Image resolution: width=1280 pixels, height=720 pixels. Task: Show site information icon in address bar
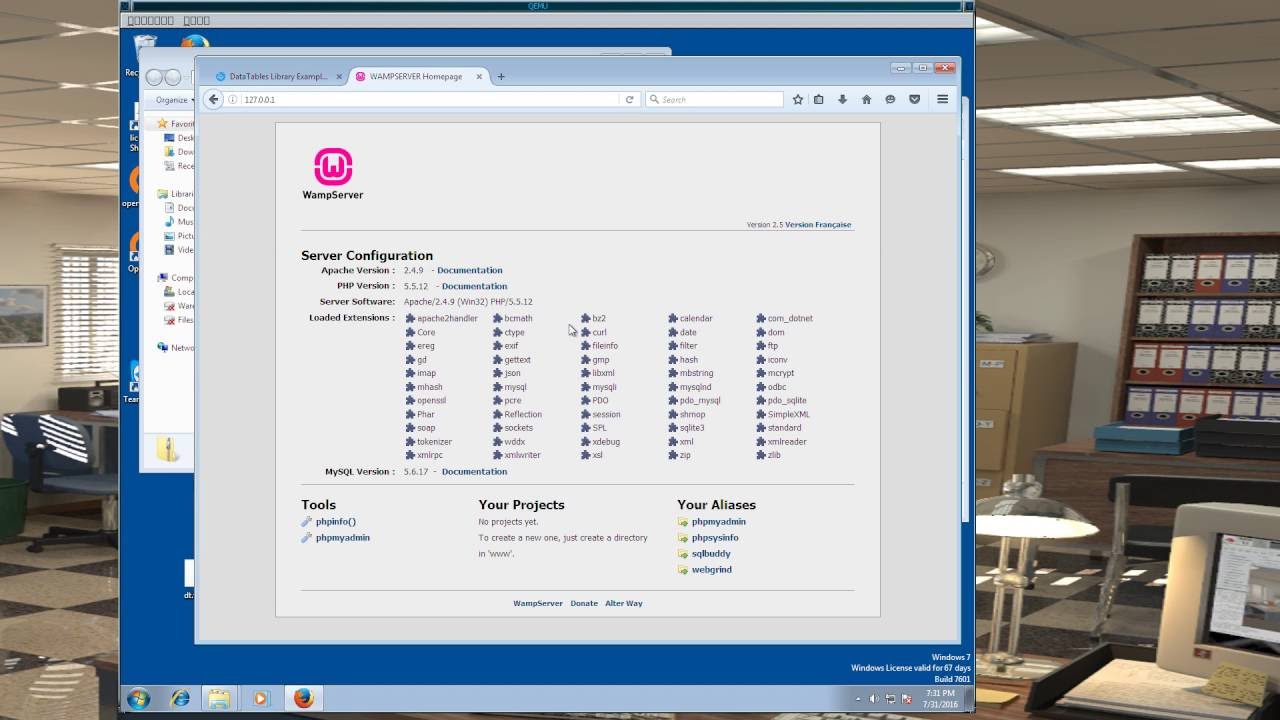(233, 99)
